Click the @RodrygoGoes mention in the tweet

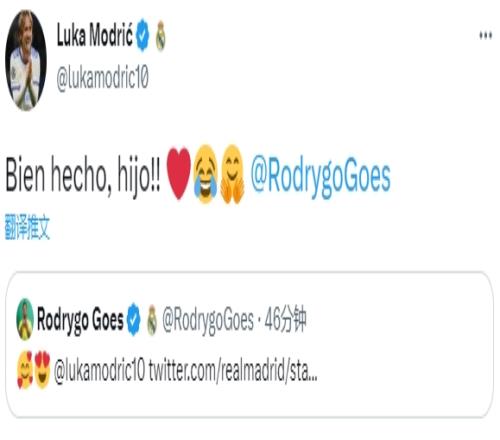320,177
